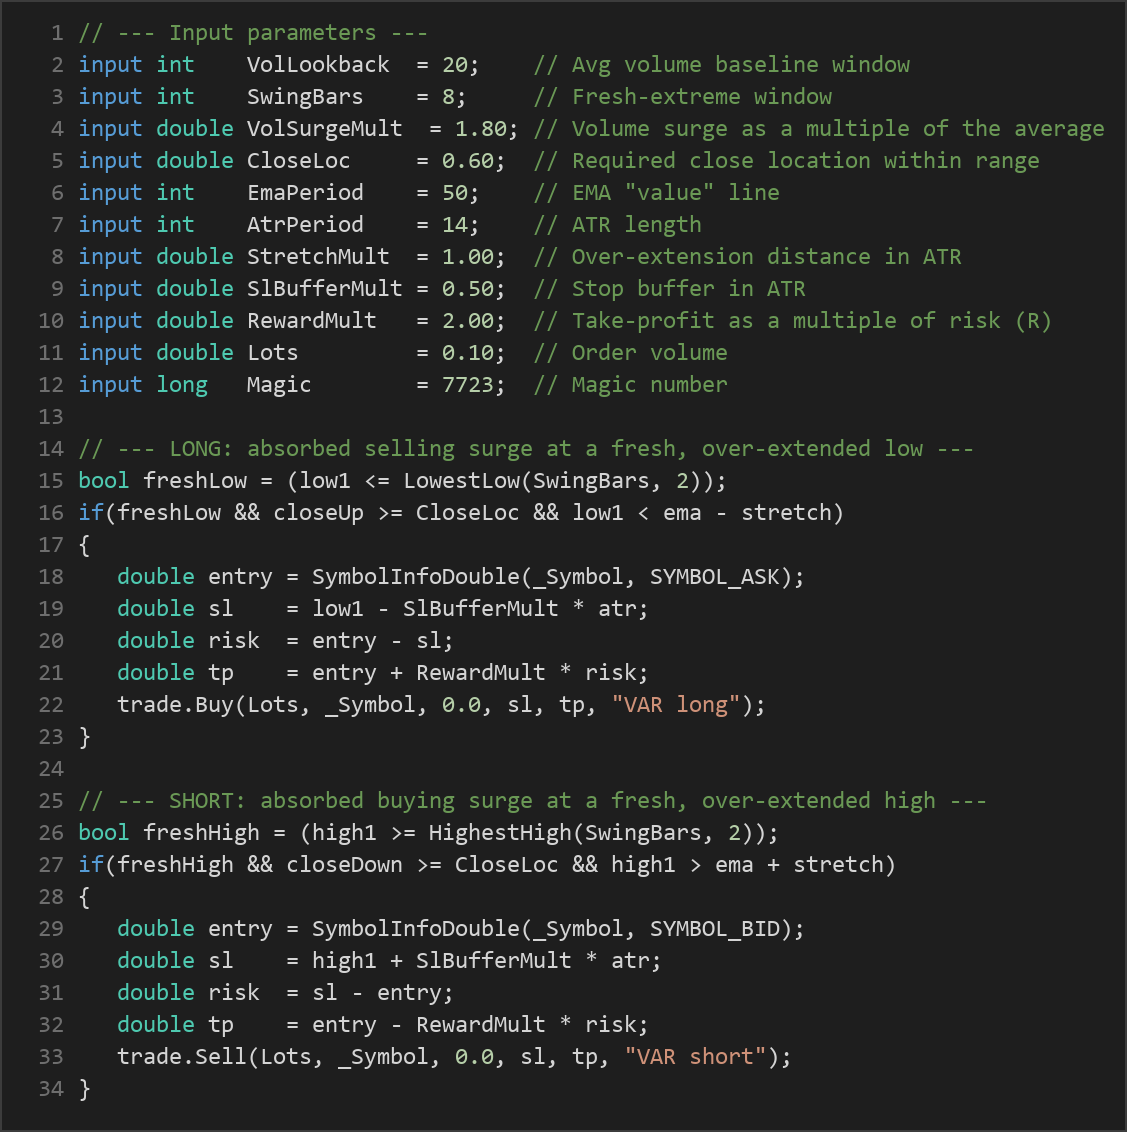This screenshot has height=1132, width=1127.
Task: Click the SlBufferMult value 0.50
Action: [468, 289]
